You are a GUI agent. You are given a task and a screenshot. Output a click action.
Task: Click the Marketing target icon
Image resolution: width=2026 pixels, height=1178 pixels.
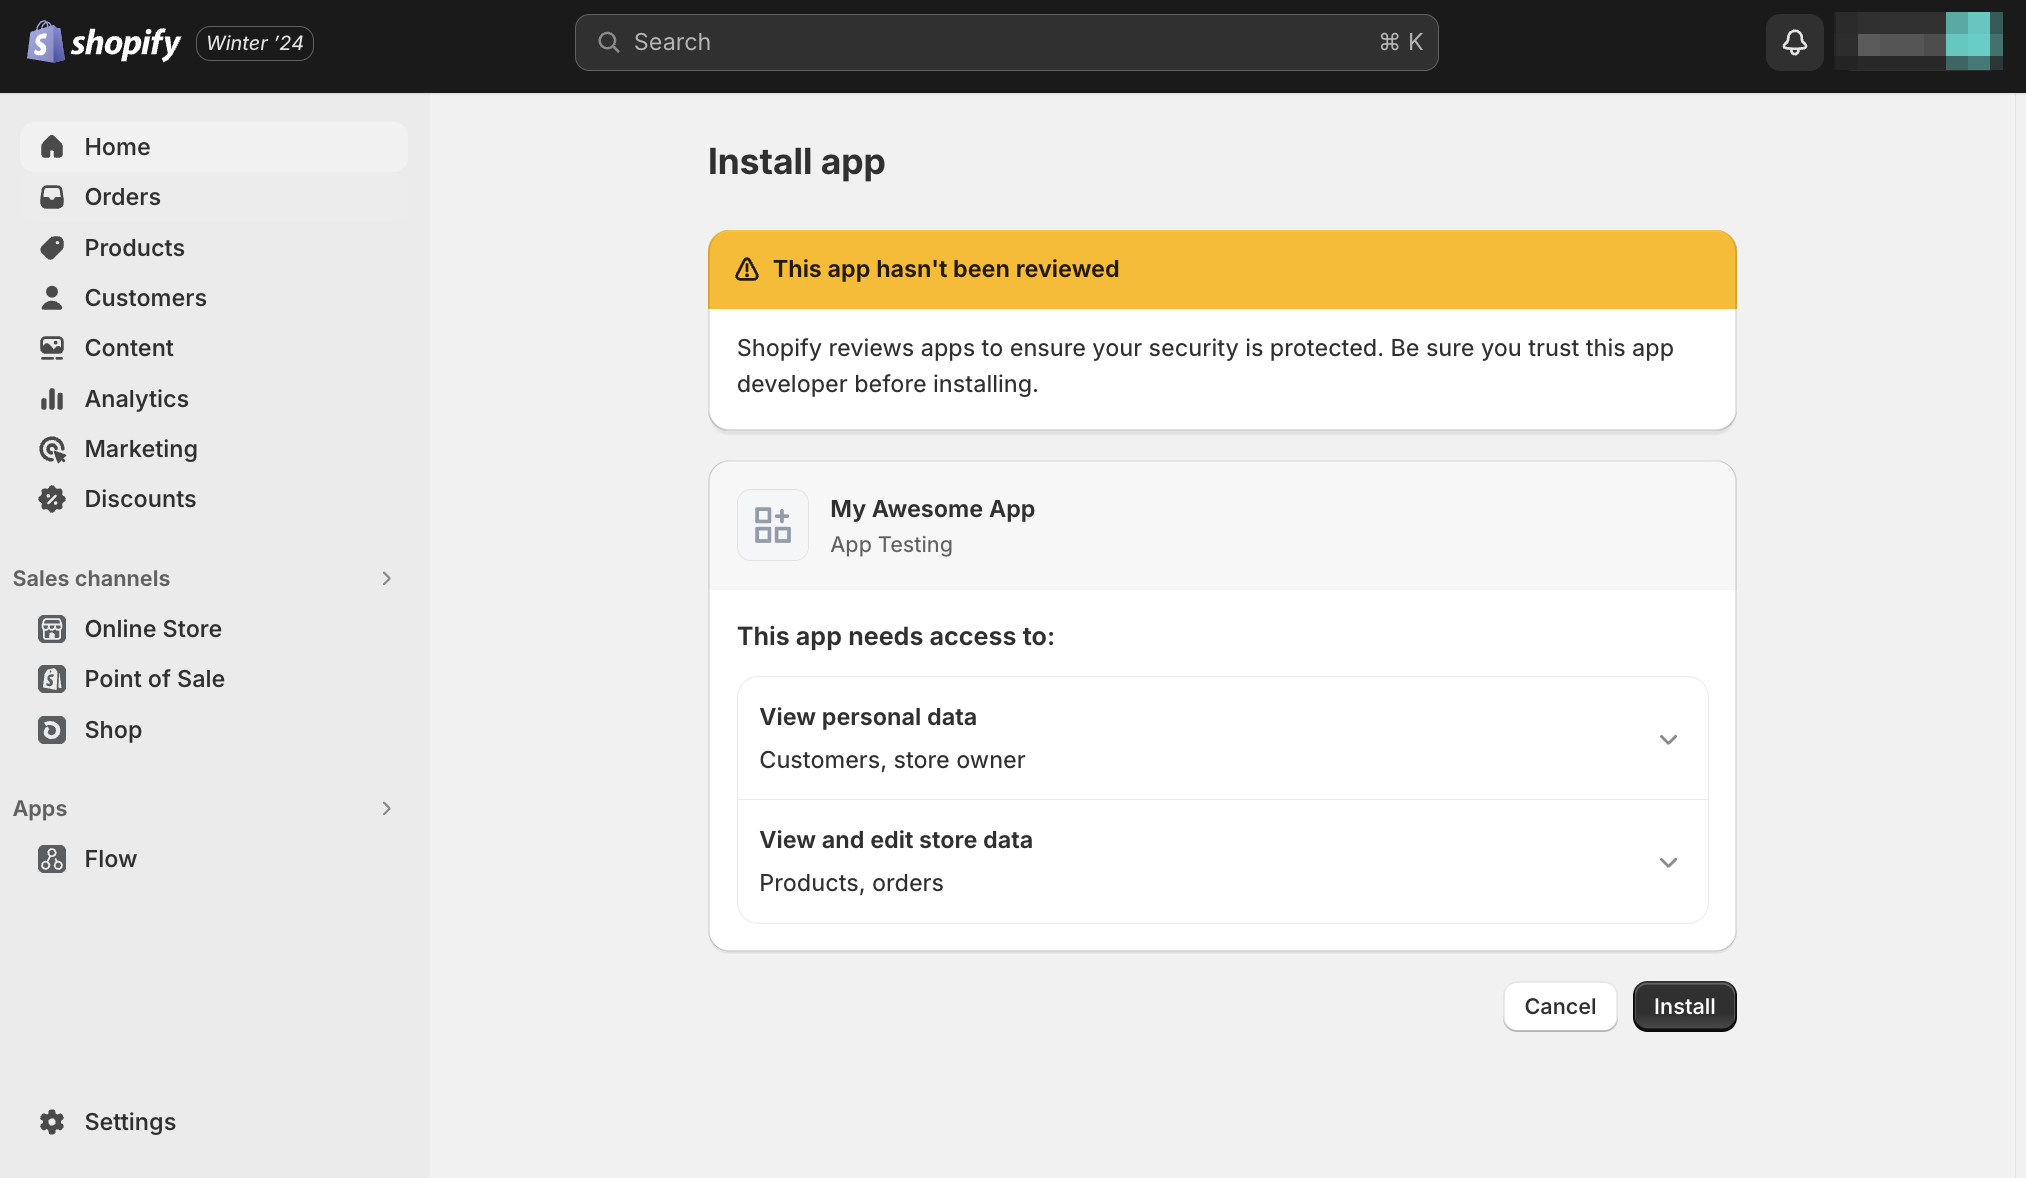pos(52,449)
